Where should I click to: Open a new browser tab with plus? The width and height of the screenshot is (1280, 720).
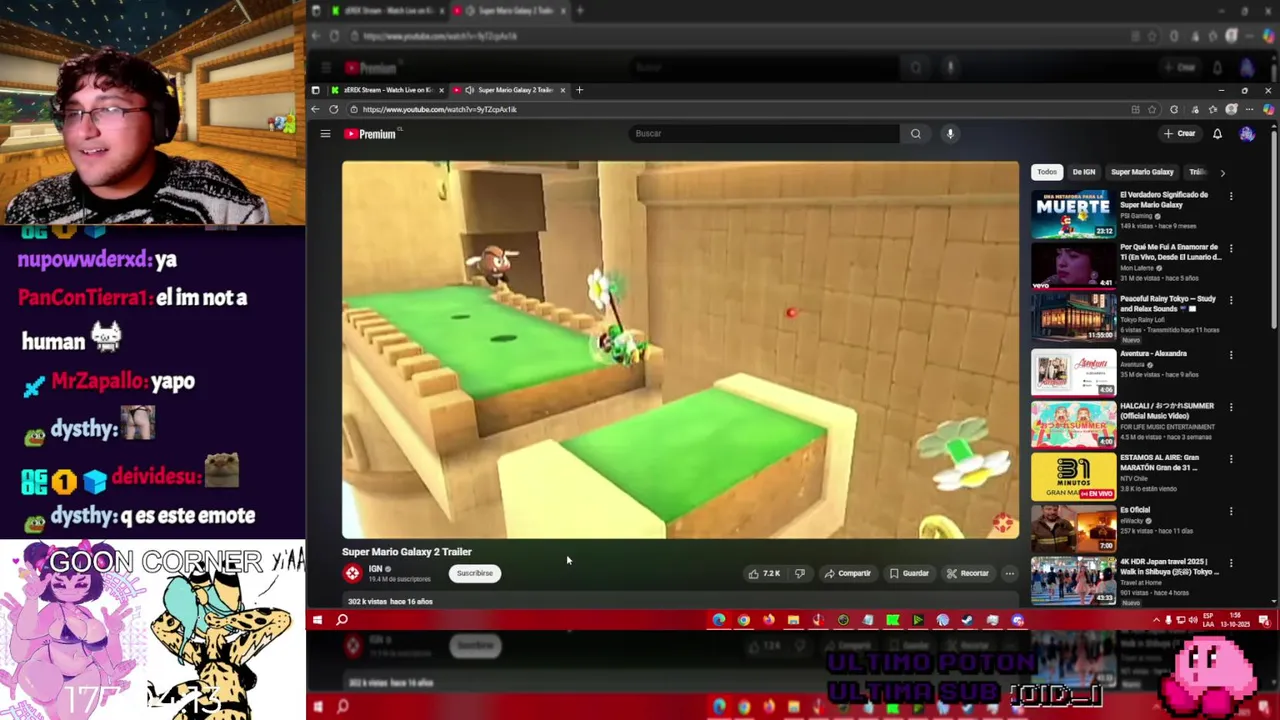[579, 90]
